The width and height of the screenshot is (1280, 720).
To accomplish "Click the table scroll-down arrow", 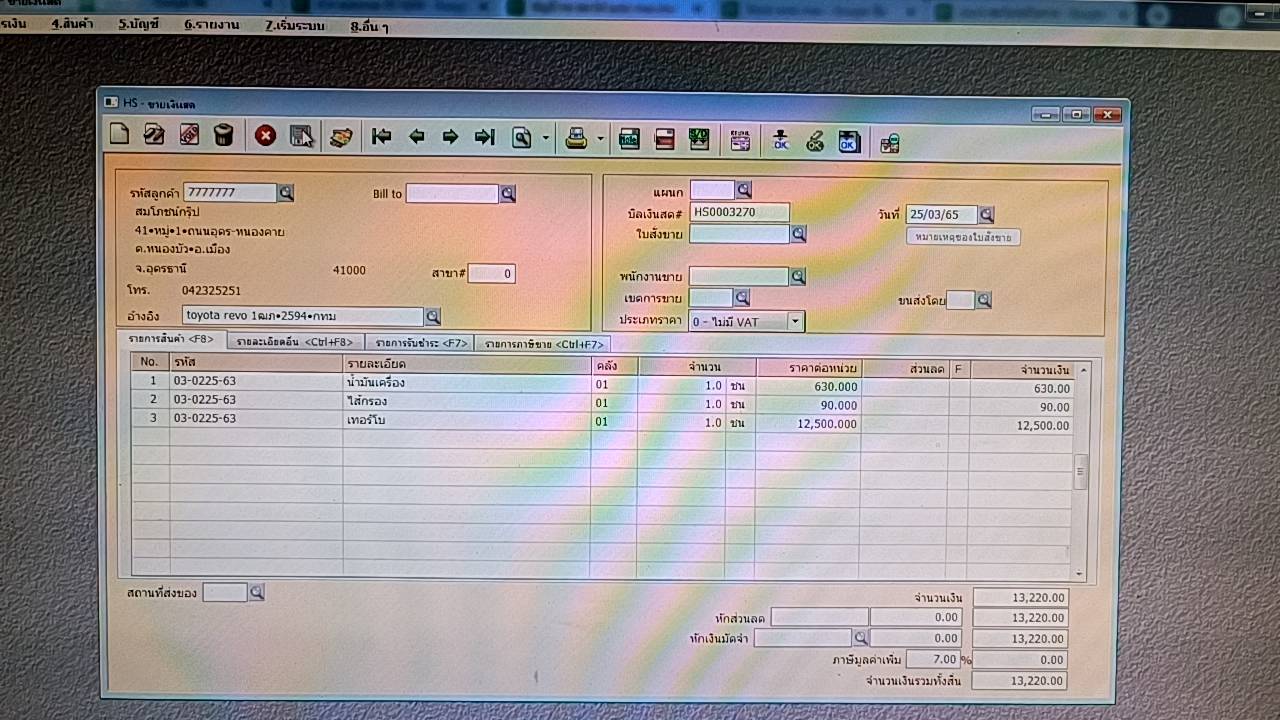I will (1080, 574).
